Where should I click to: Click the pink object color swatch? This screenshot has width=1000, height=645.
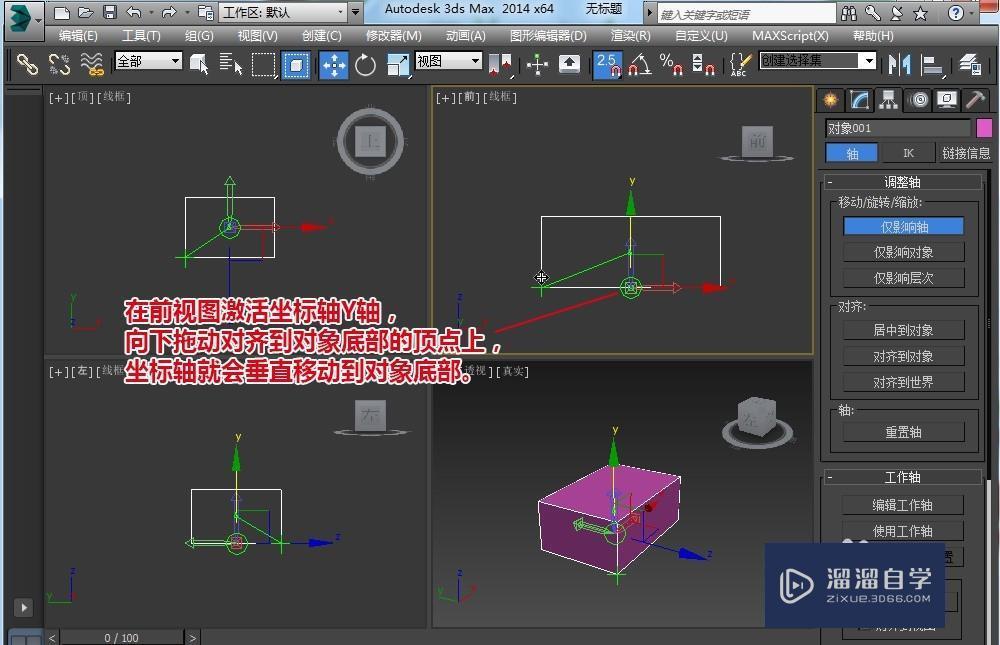[983, 128]
